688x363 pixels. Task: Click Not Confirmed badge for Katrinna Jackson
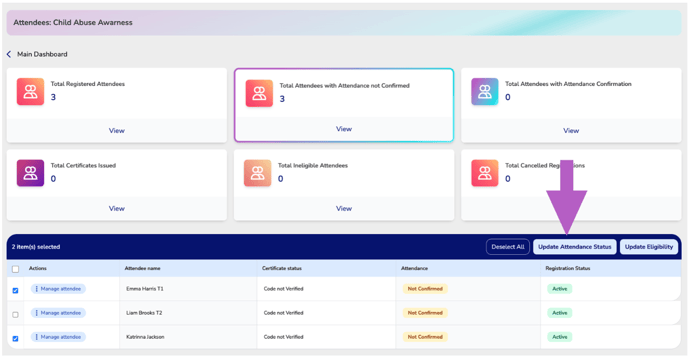[425, 337]
